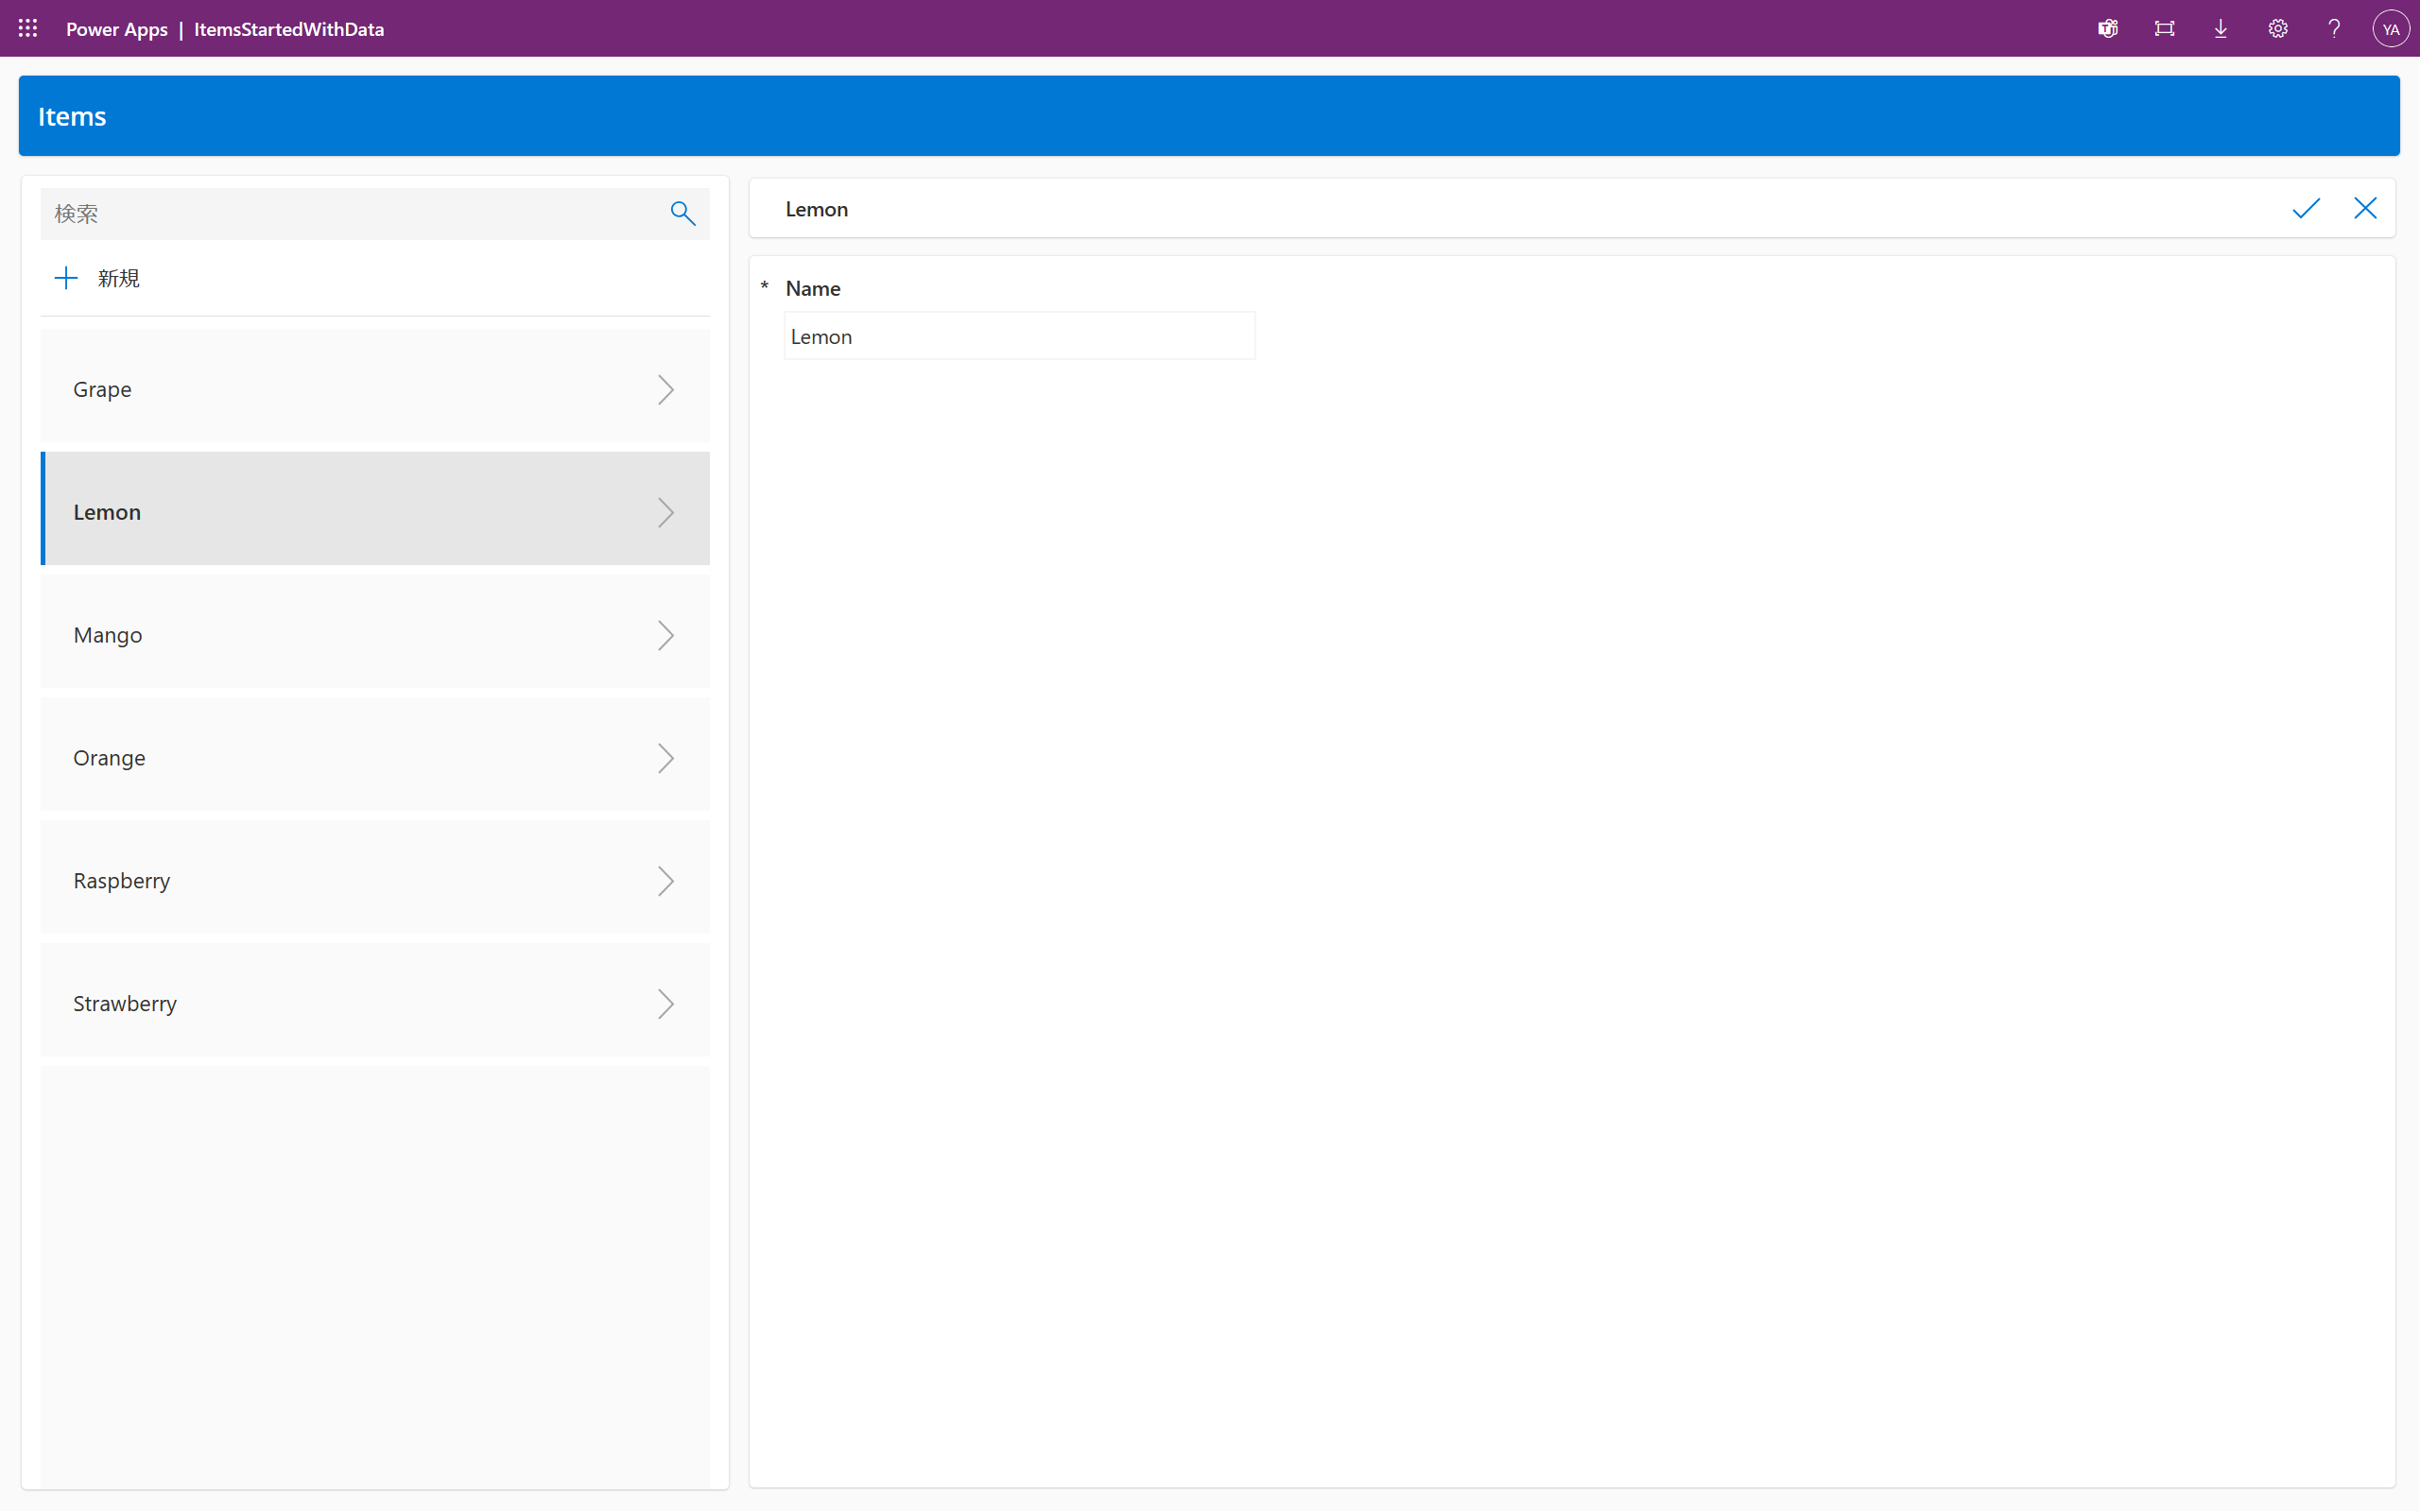Open the help question mark icon
The height and width of the screenshot is (1512, 2420).
coord(2334,28)
